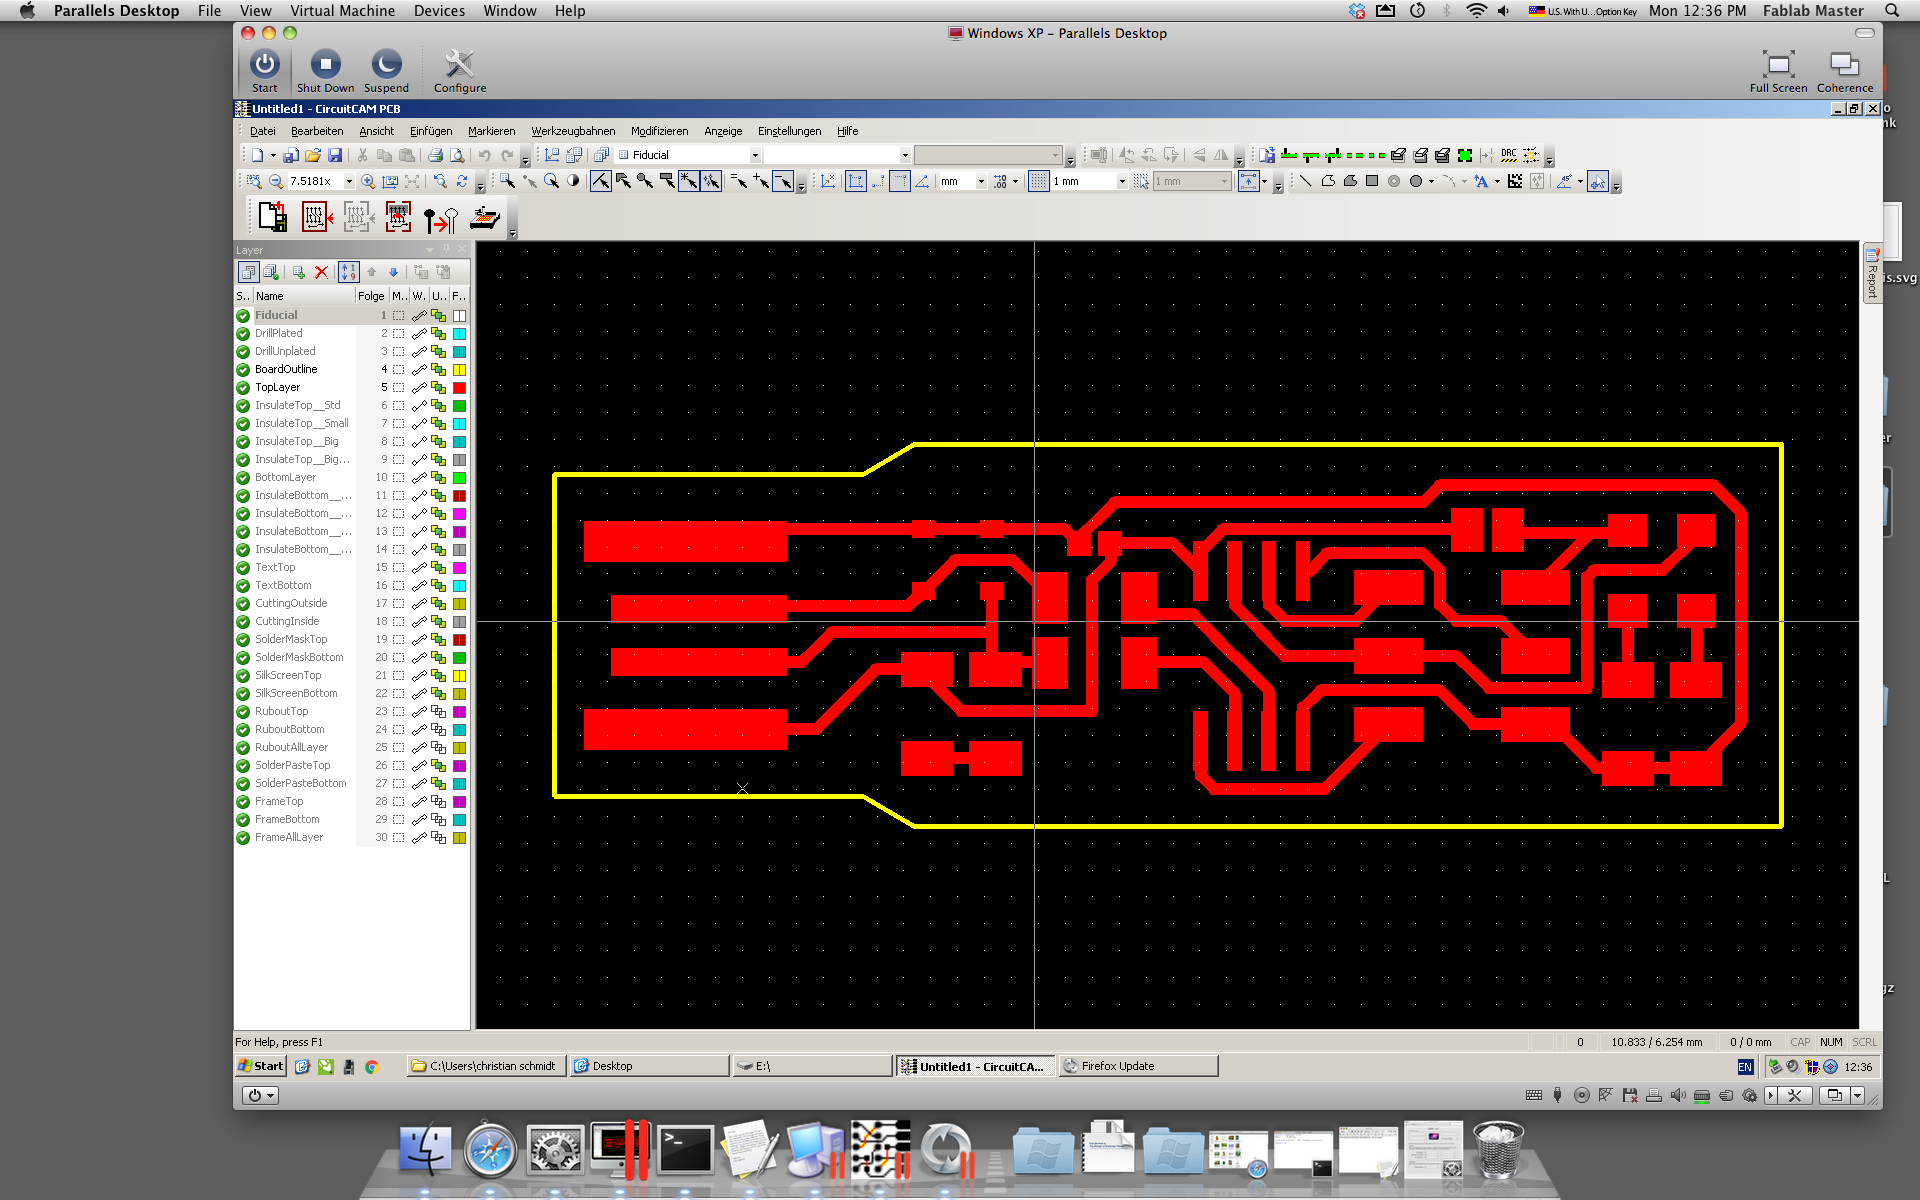Open the Werkzeugbahnen menu
The height and width of the screenshot is (1200, 1920).
coord(573,131)
